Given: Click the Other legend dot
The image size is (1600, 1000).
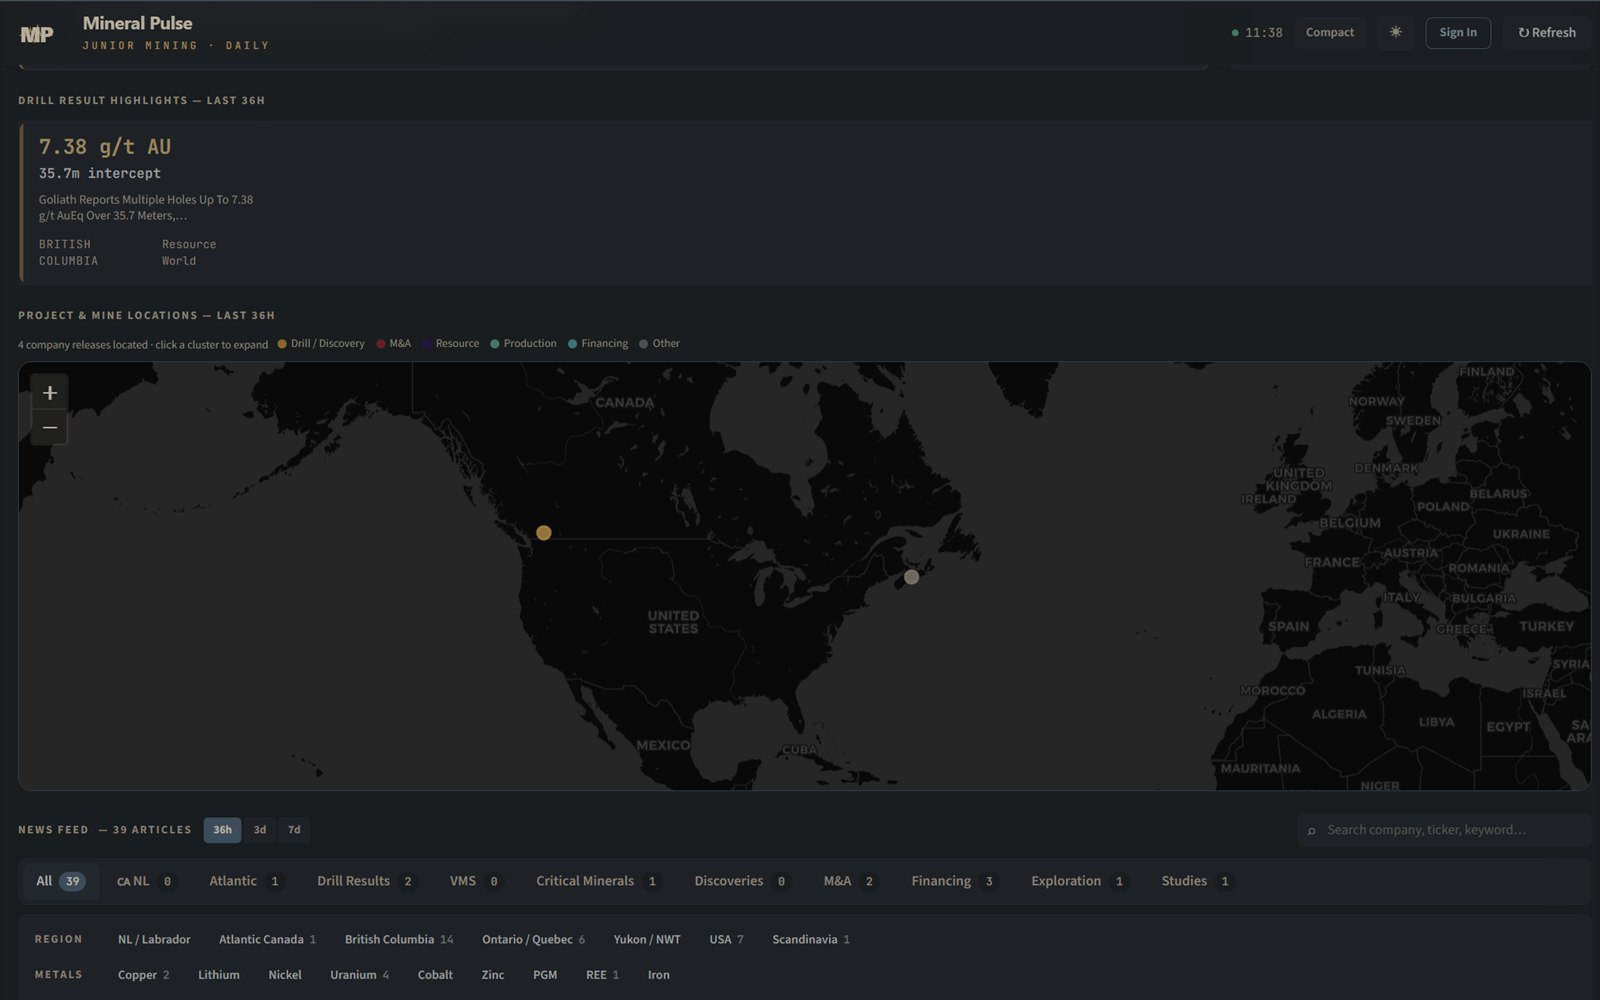Looking at the screenshot, I should [644, 344].
